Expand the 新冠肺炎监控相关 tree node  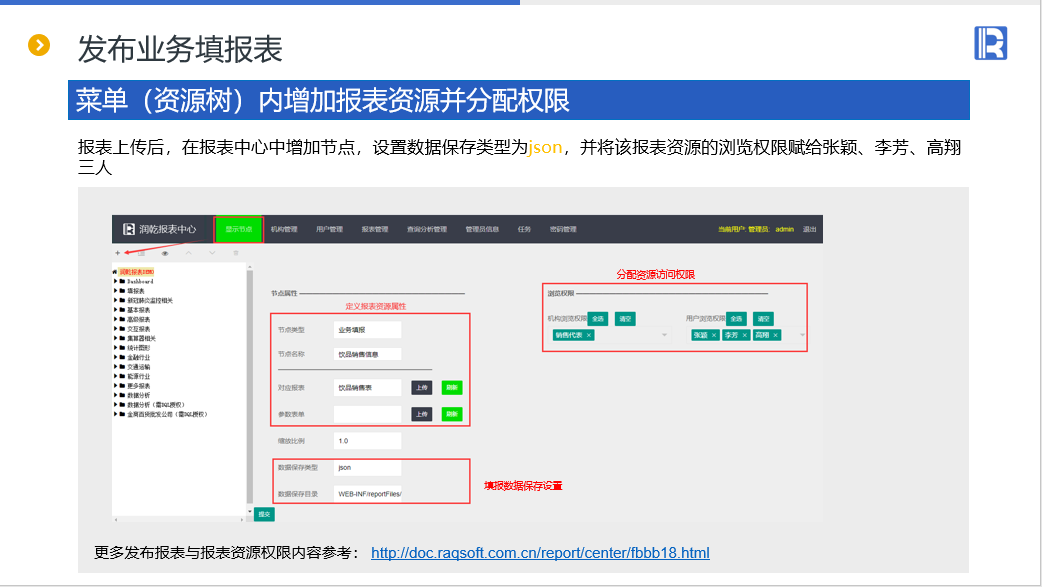116,300
